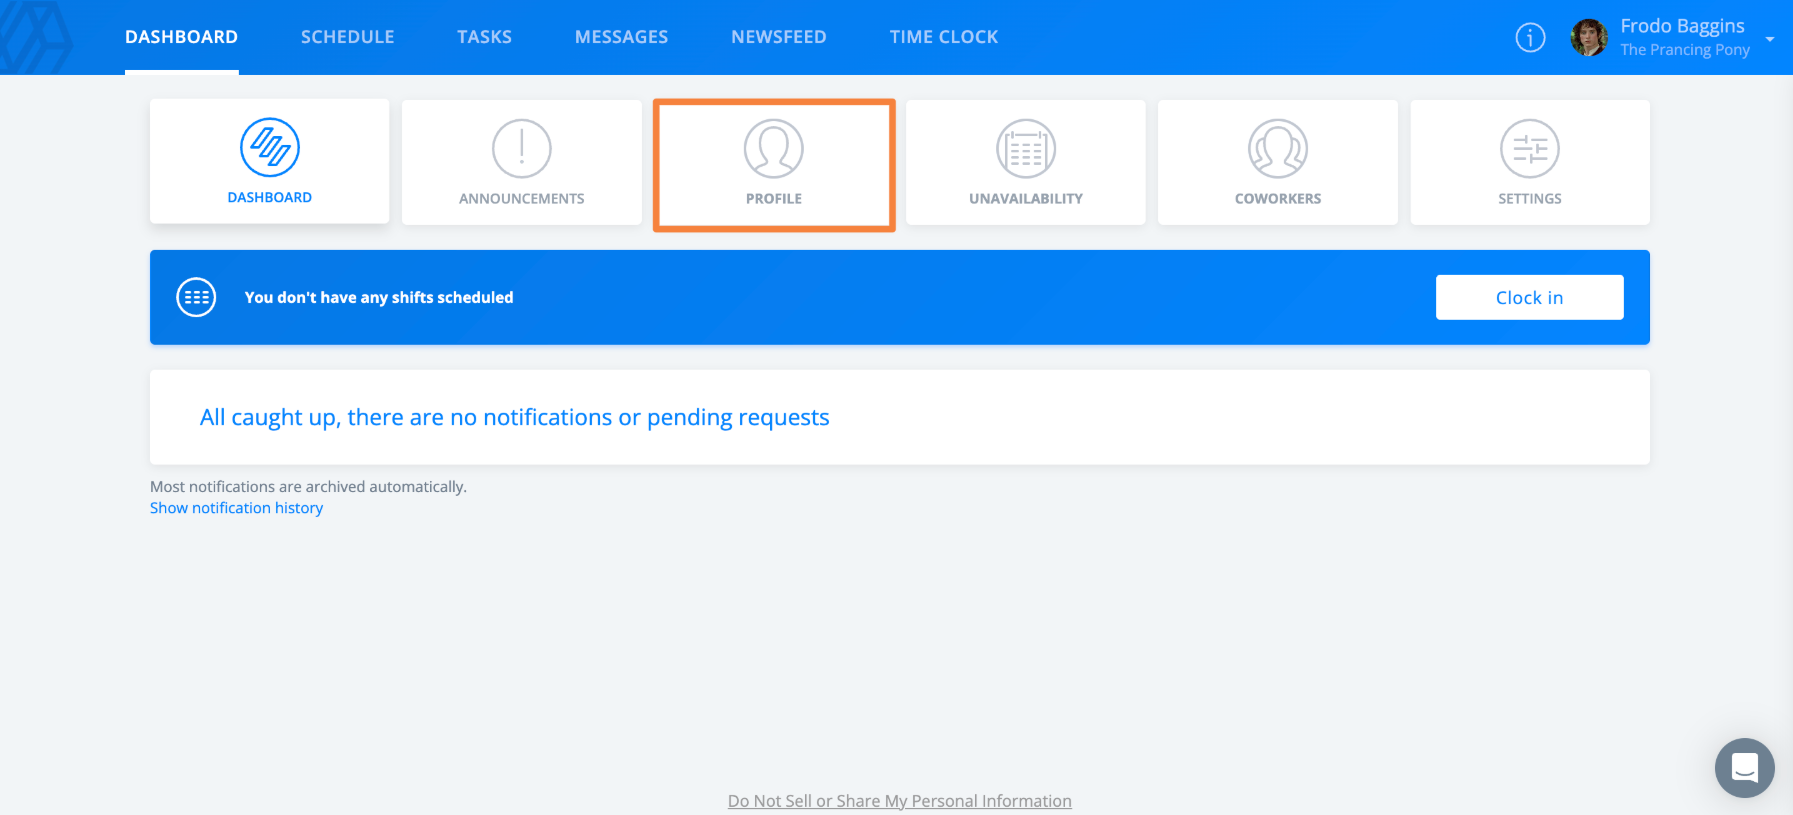1793x815 pixels.
Task: Expand the Frodo Baggins account dropdown arrow
Action: 1770,39
